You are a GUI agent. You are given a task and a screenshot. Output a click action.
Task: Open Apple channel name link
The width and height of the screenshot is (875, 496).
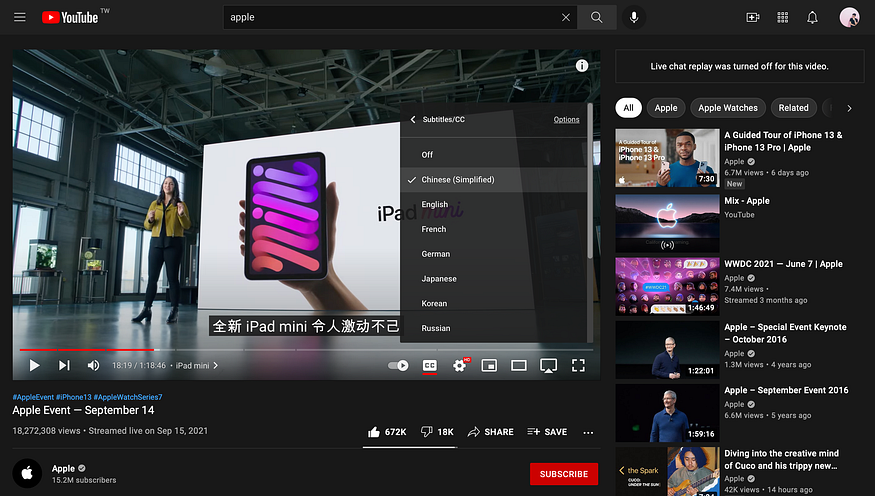tap(63, 469)
